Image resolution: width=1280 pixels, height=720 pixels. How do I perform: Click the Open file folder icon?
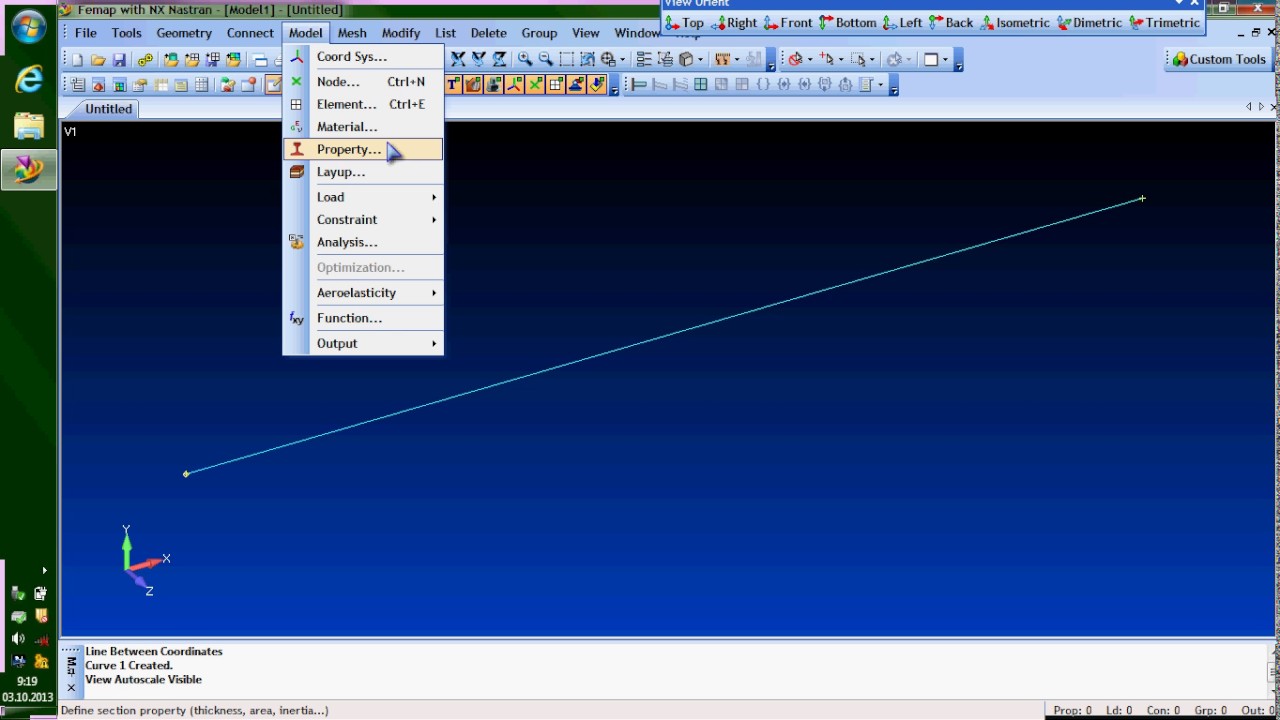click(98, 60)
